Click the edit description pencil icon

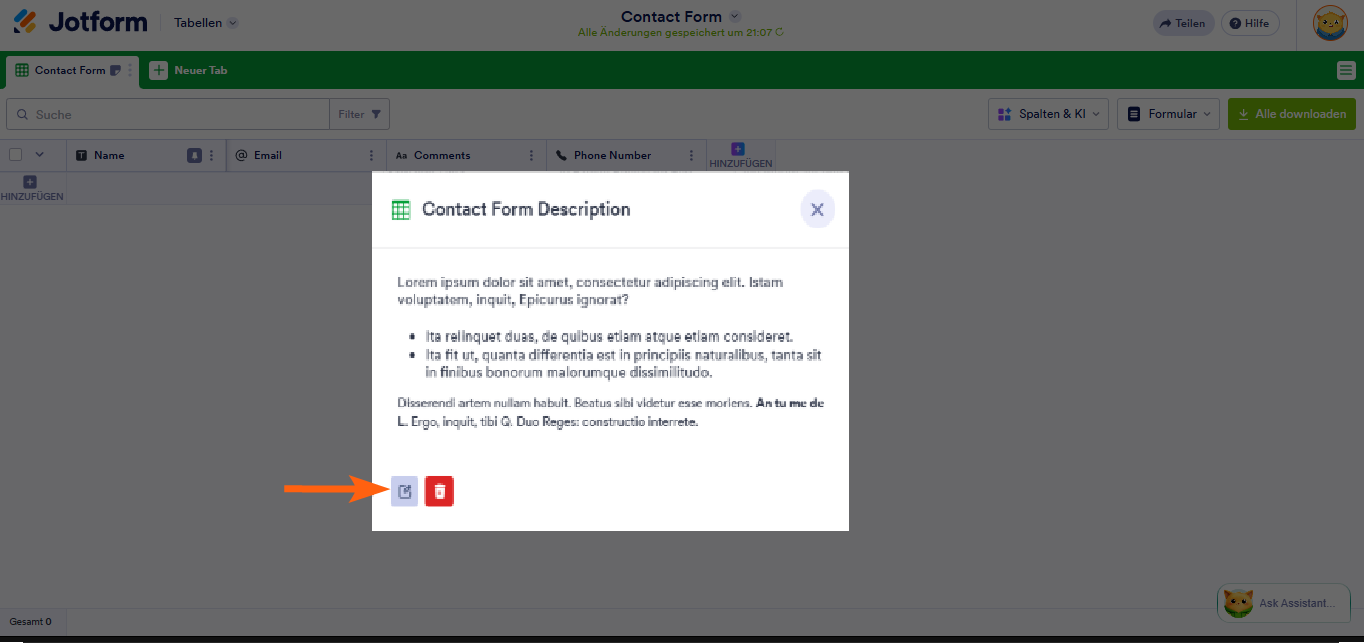404,491
